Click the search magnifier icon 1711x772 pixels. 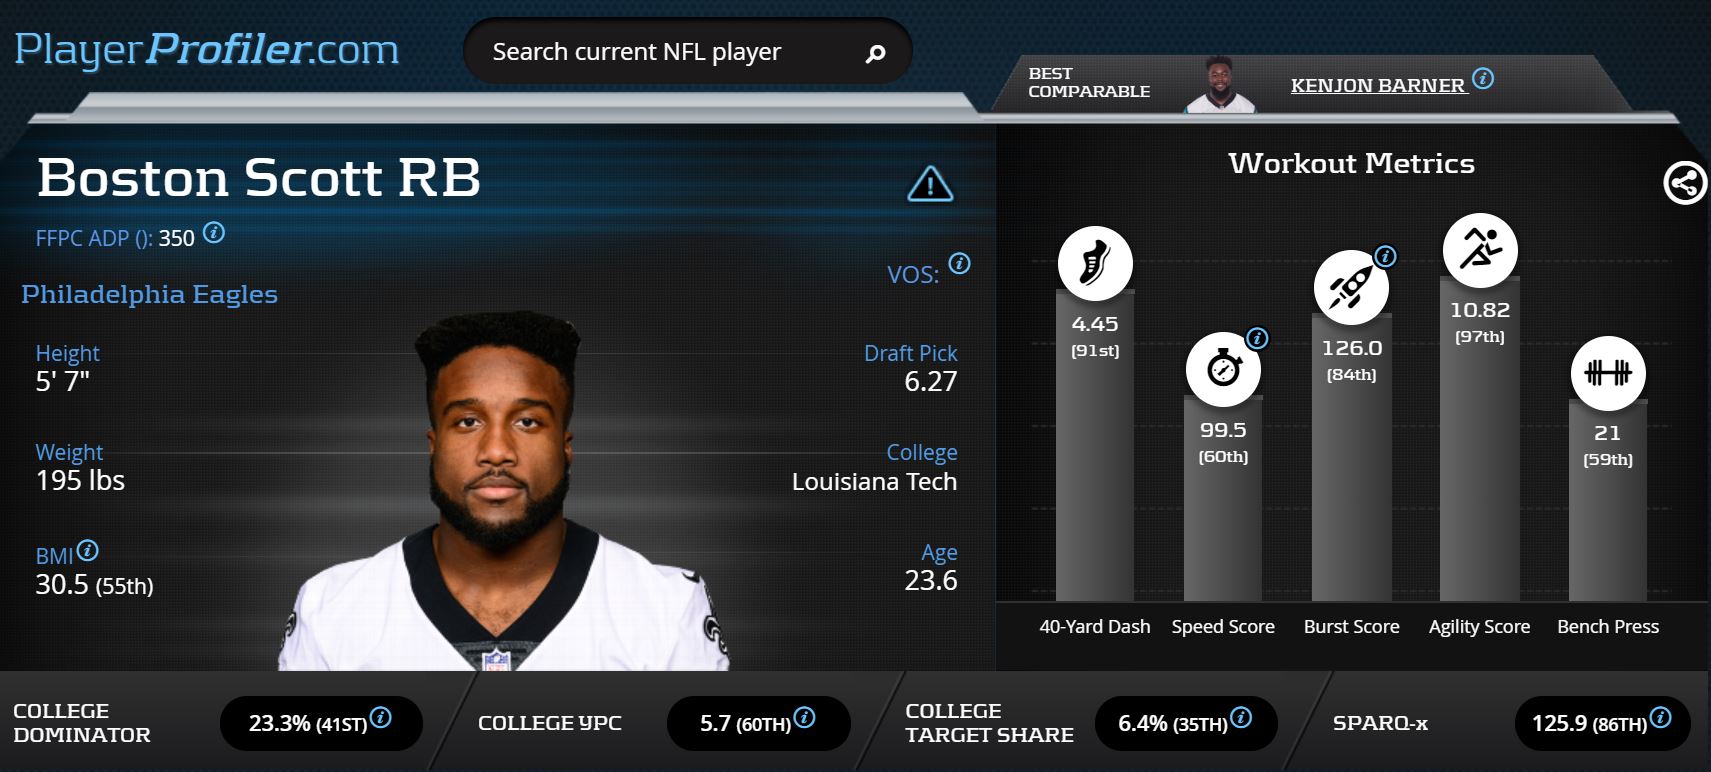coord(875,53)
